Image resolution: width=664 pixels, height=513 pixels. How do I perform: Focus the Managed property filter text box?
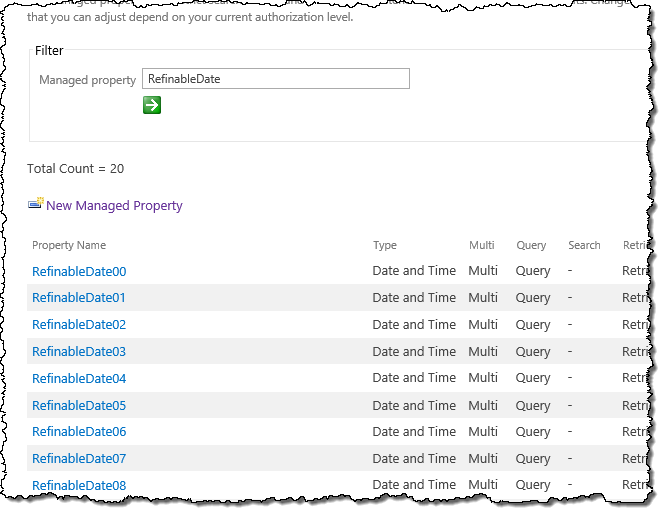click(x=276, y=79)
